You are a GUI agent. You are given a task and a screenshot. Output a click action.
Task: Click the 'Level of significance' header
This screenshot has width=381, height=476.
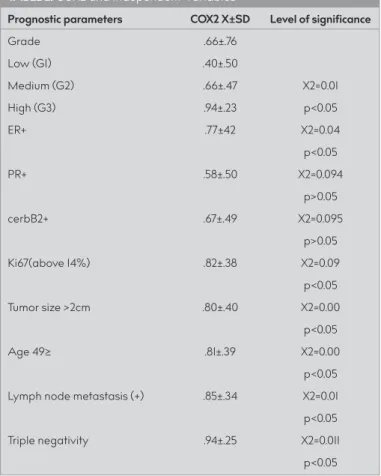[x=320, y=19]
